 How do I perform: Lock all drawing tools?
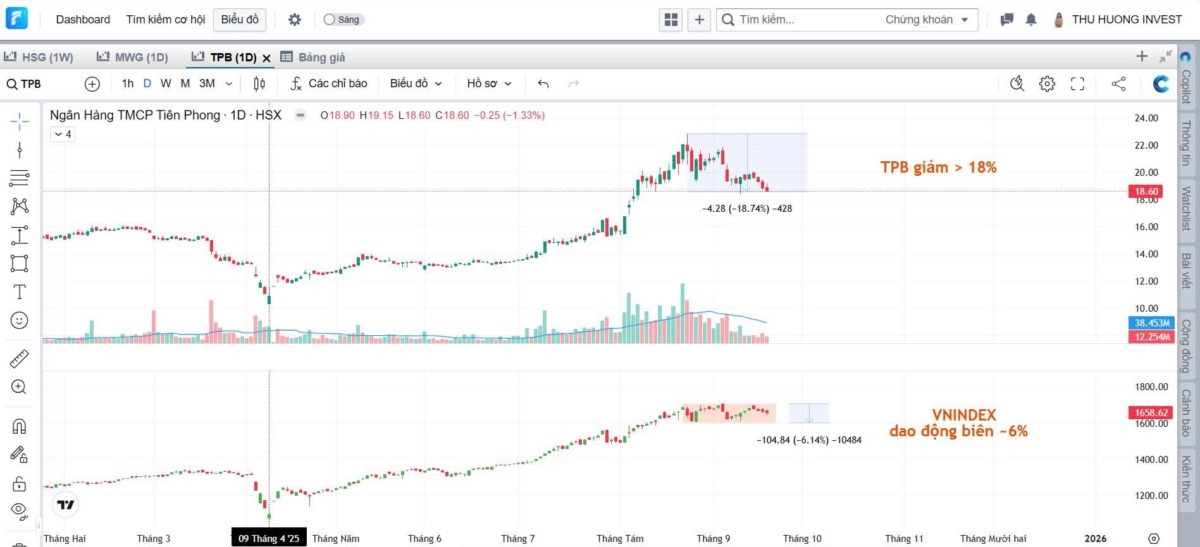[x=19, y=483]
